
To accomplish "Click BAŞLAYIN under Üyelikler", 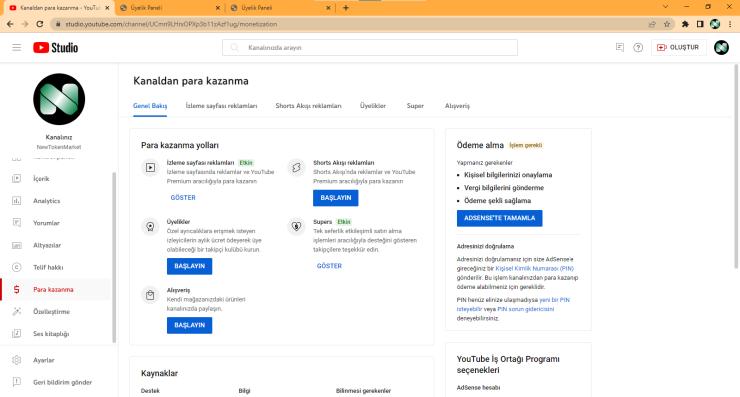I will pos(189,266).
